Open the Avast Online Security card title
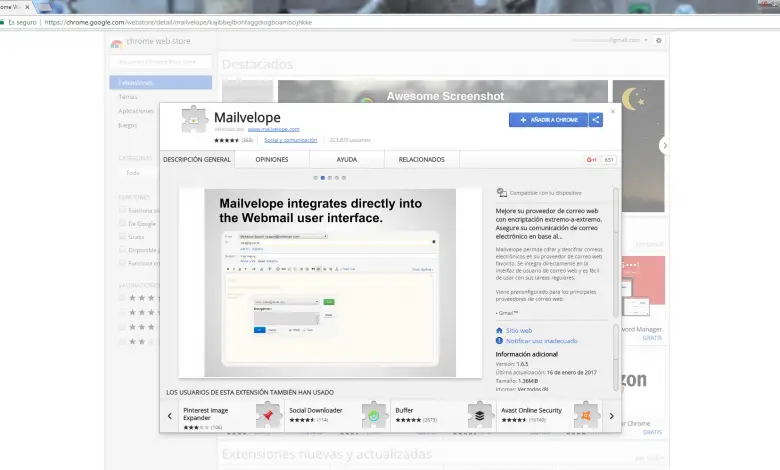780x470 pixels. click(531, 410)
